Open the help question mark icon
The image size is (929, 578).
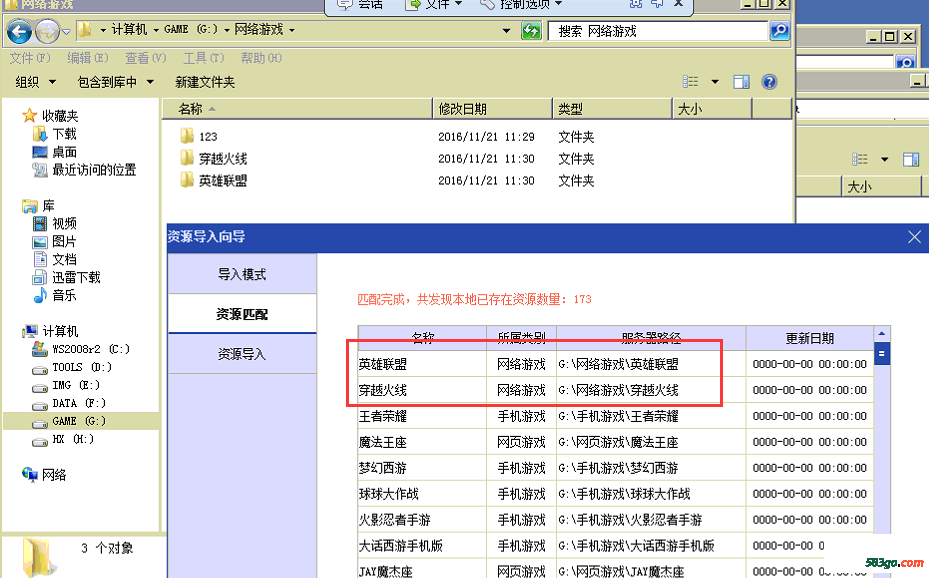[769, 82]
